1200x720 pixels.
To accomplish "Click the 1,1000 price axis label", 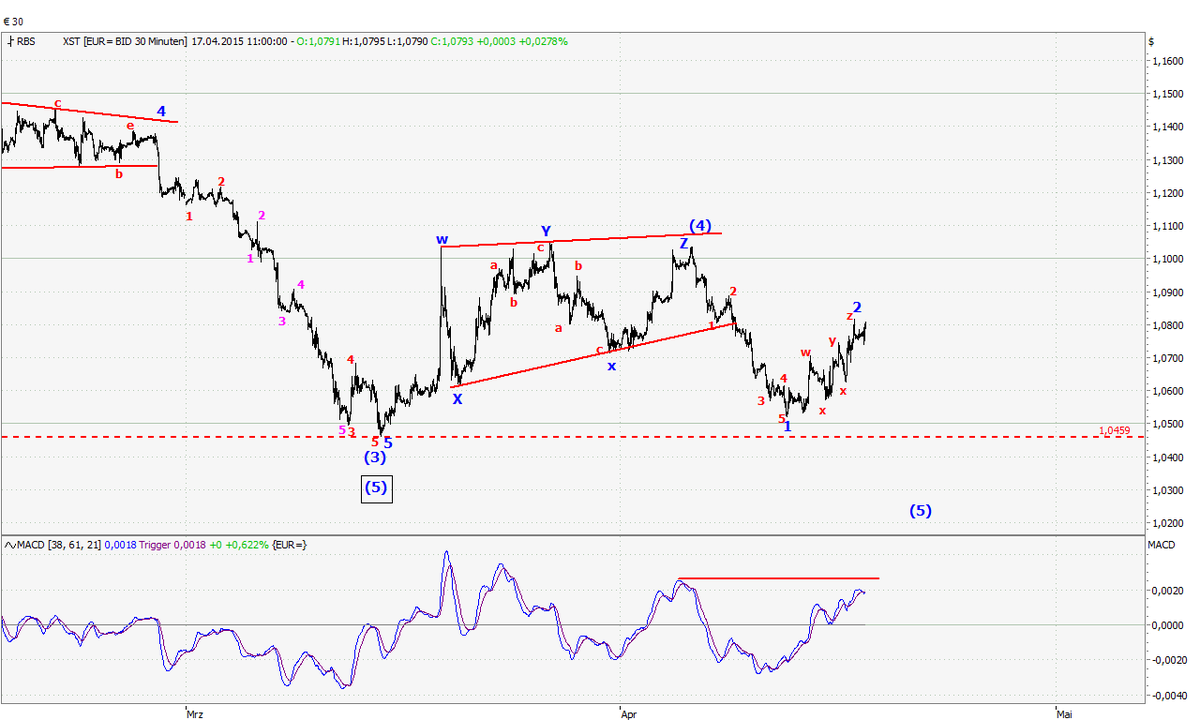I will pyautogui.click(x=1167, y=259).
